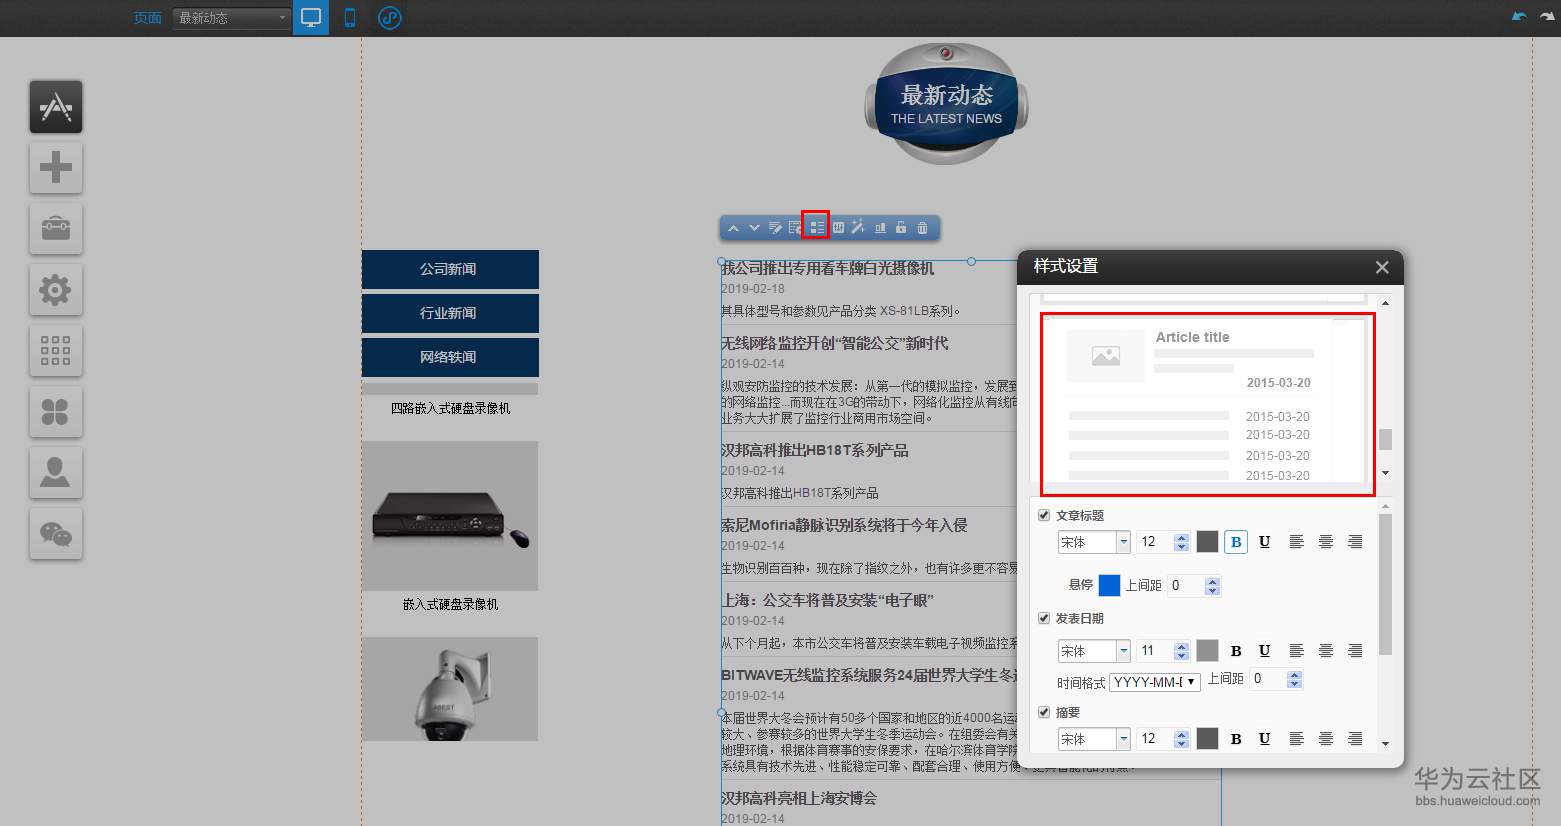Uncheck the 发表日期 checkbox
The image size is (1561, 826).
click(1044, 618)
